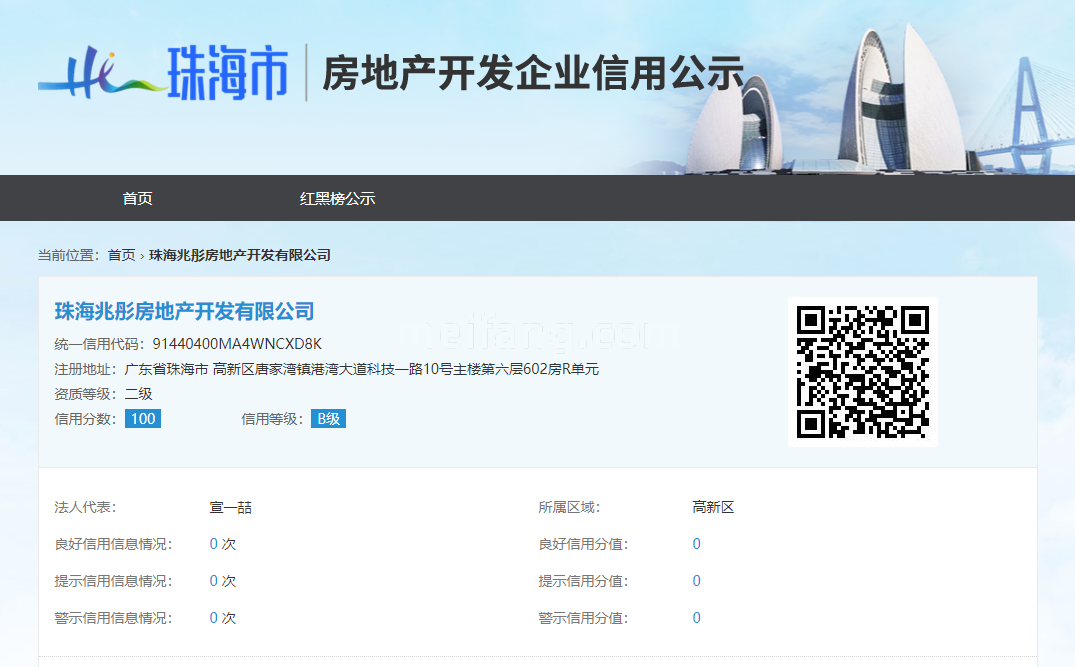Open the 首页 navigation menu item

(137, 198)
